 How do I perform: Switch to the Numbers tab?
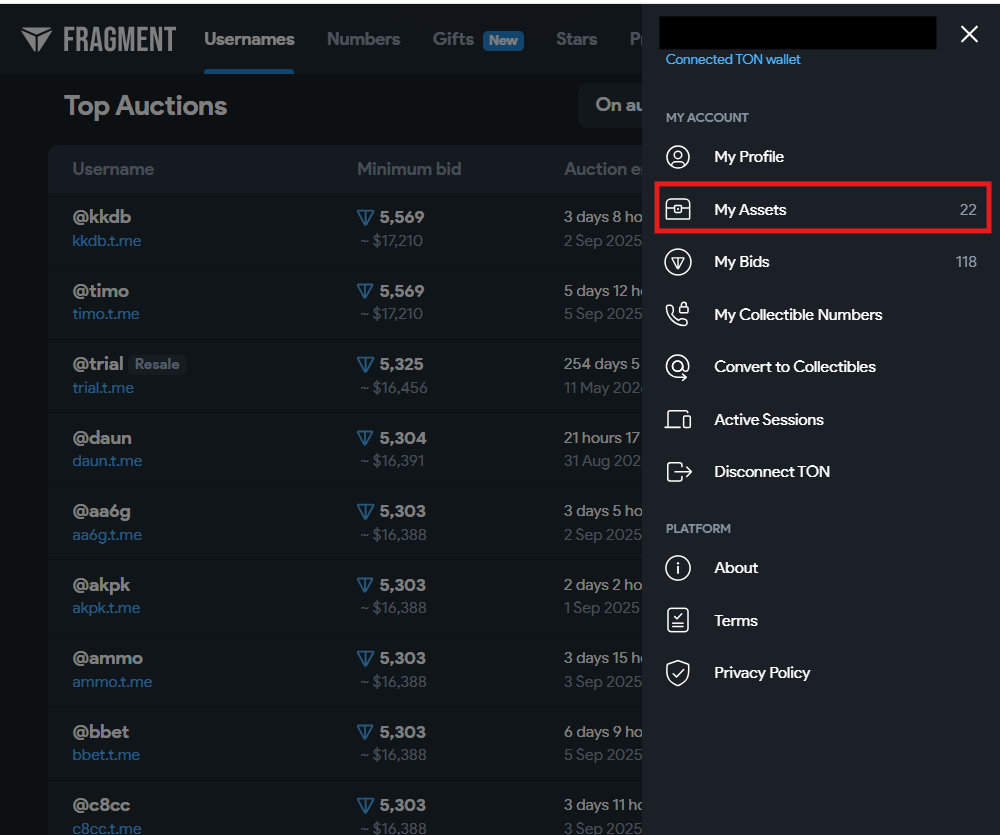point(363,39)
